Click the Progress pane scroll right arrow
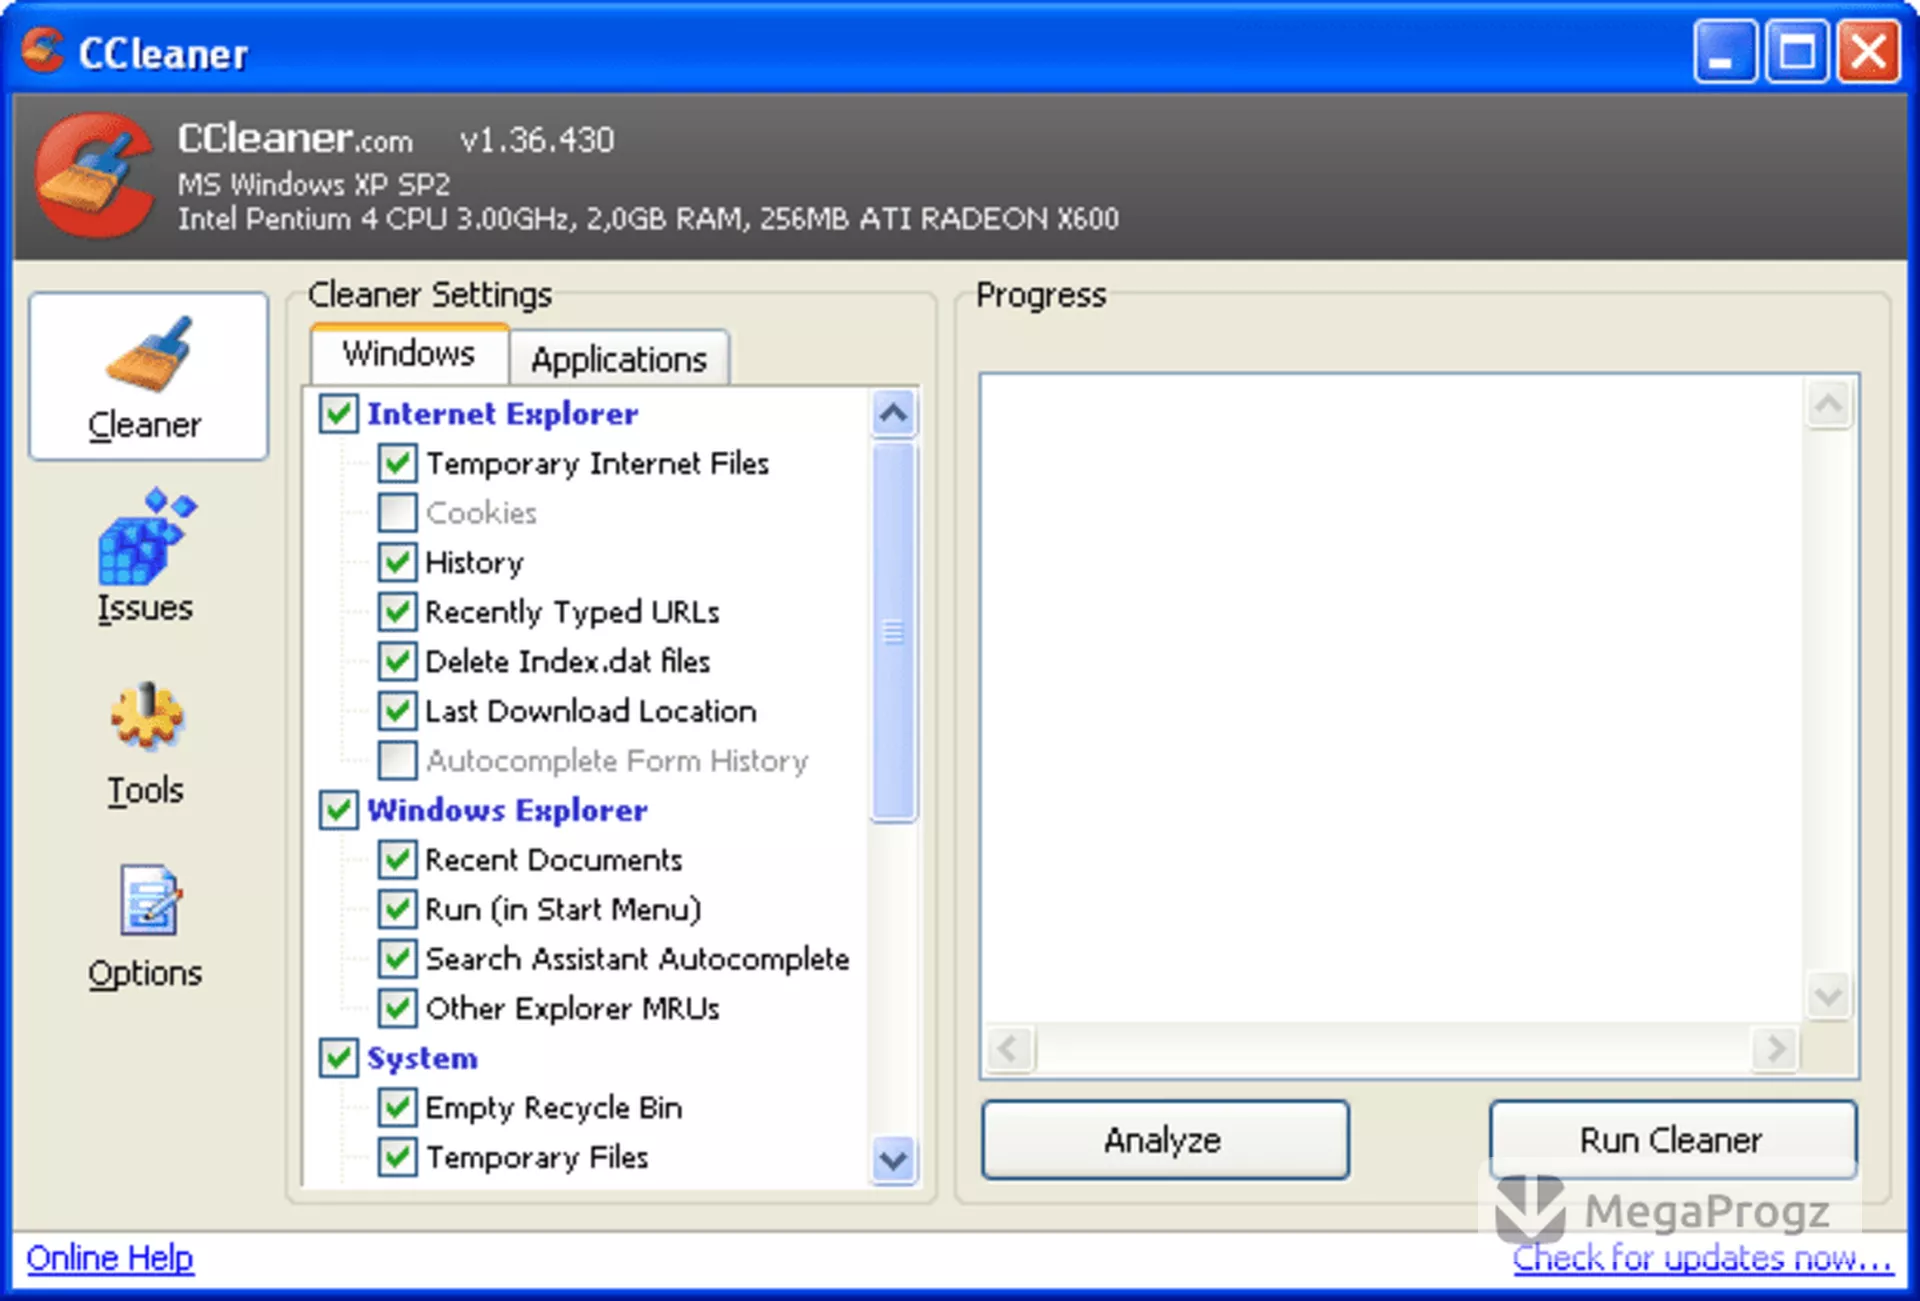 coord(1777,1049)
